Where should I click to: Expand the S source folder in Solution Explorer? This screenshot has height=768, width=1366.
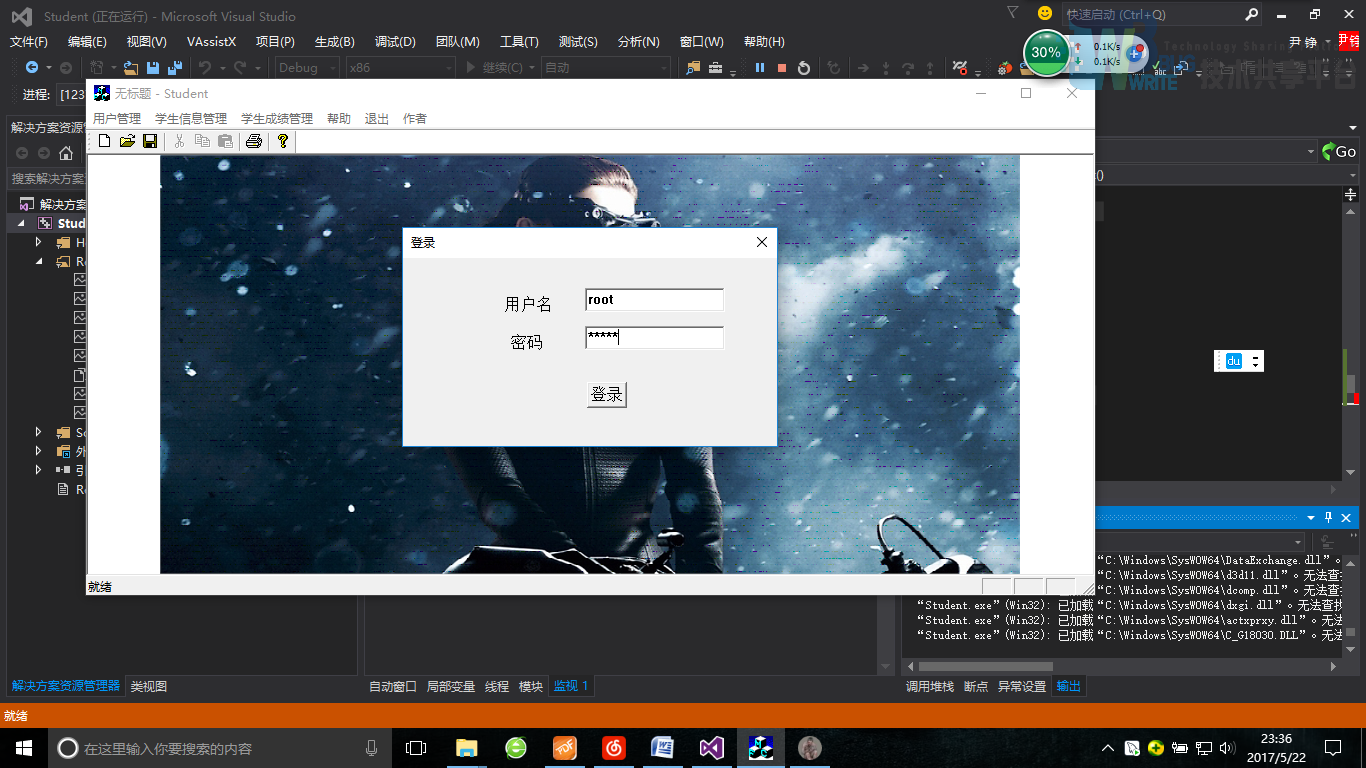pos(38,432)
